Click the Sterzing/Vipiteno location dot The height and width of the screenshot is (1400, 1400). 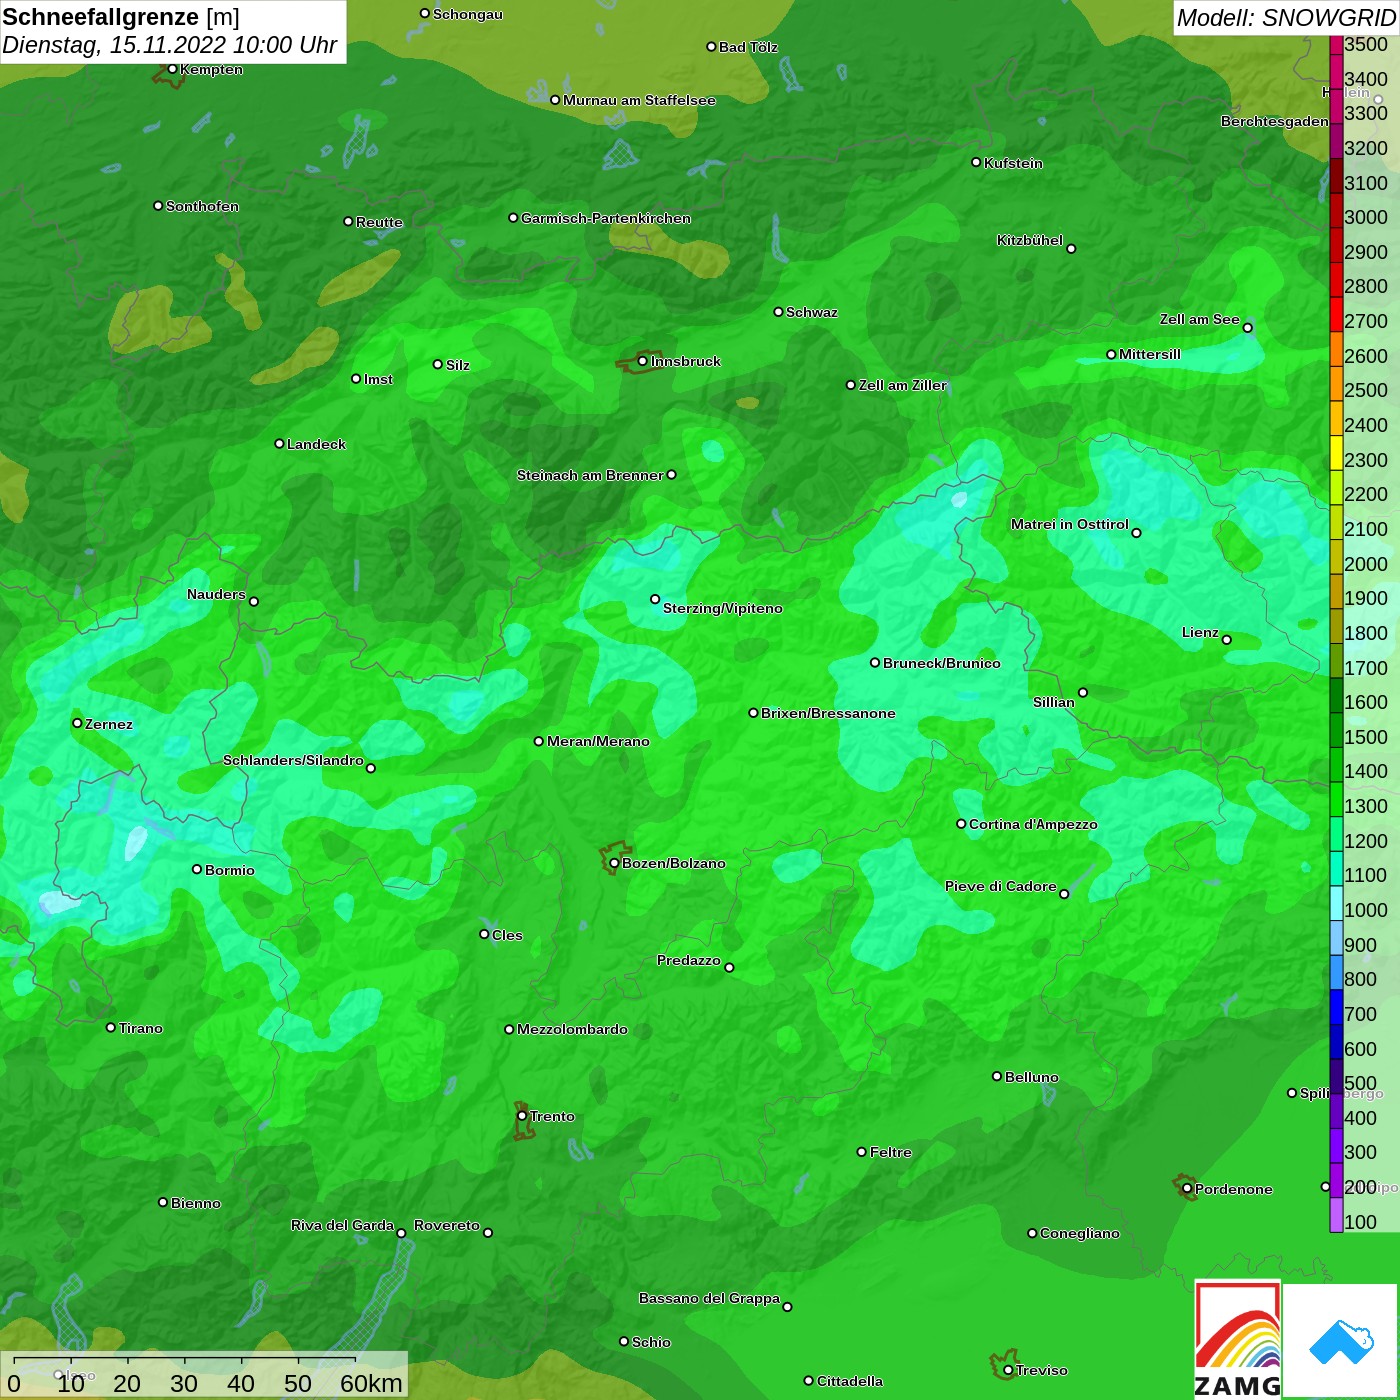(x=655, y=599)
